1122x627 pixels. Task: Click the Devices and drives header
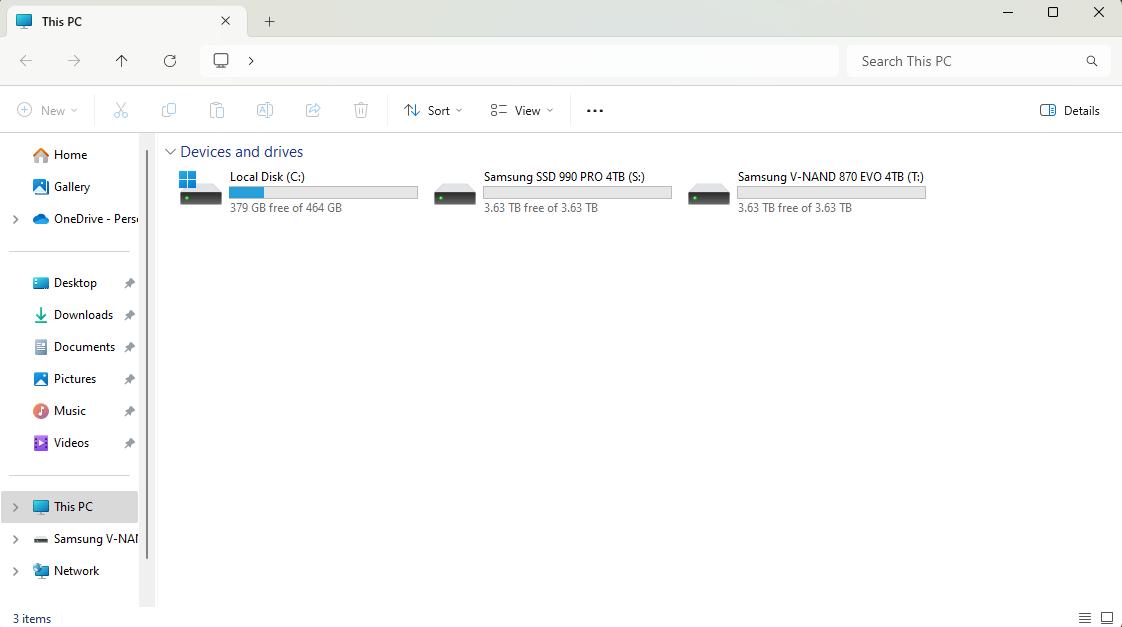tap(242, 152)
